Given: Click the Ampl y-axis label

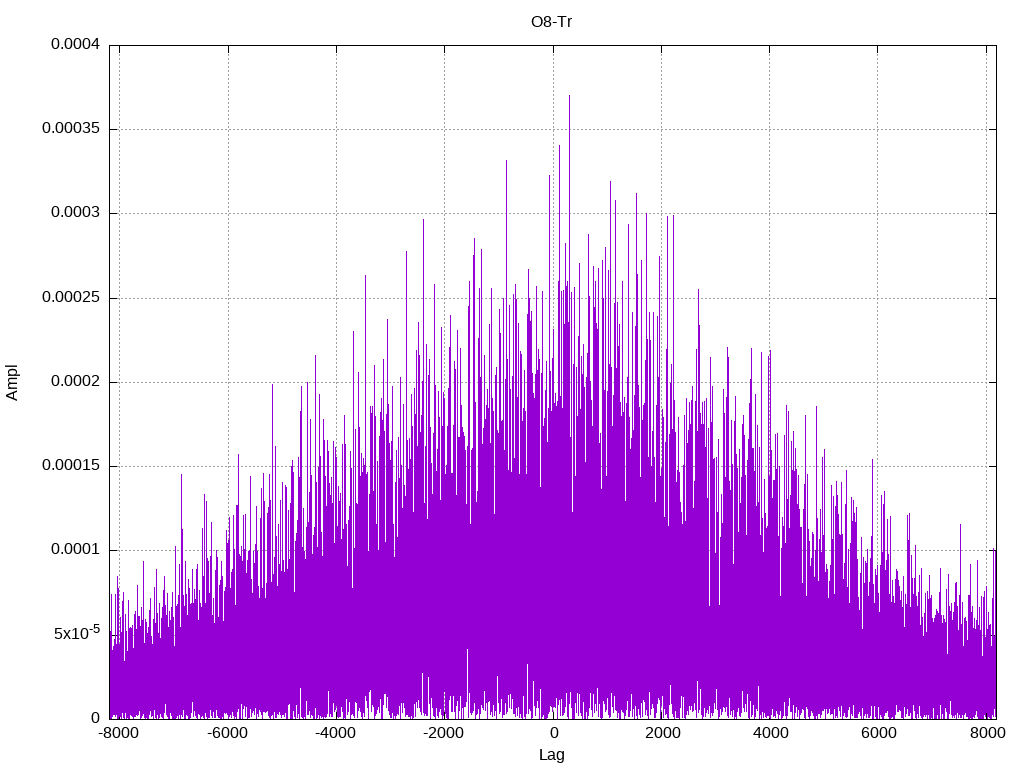Looking at the screenshot, I should 12,382.
